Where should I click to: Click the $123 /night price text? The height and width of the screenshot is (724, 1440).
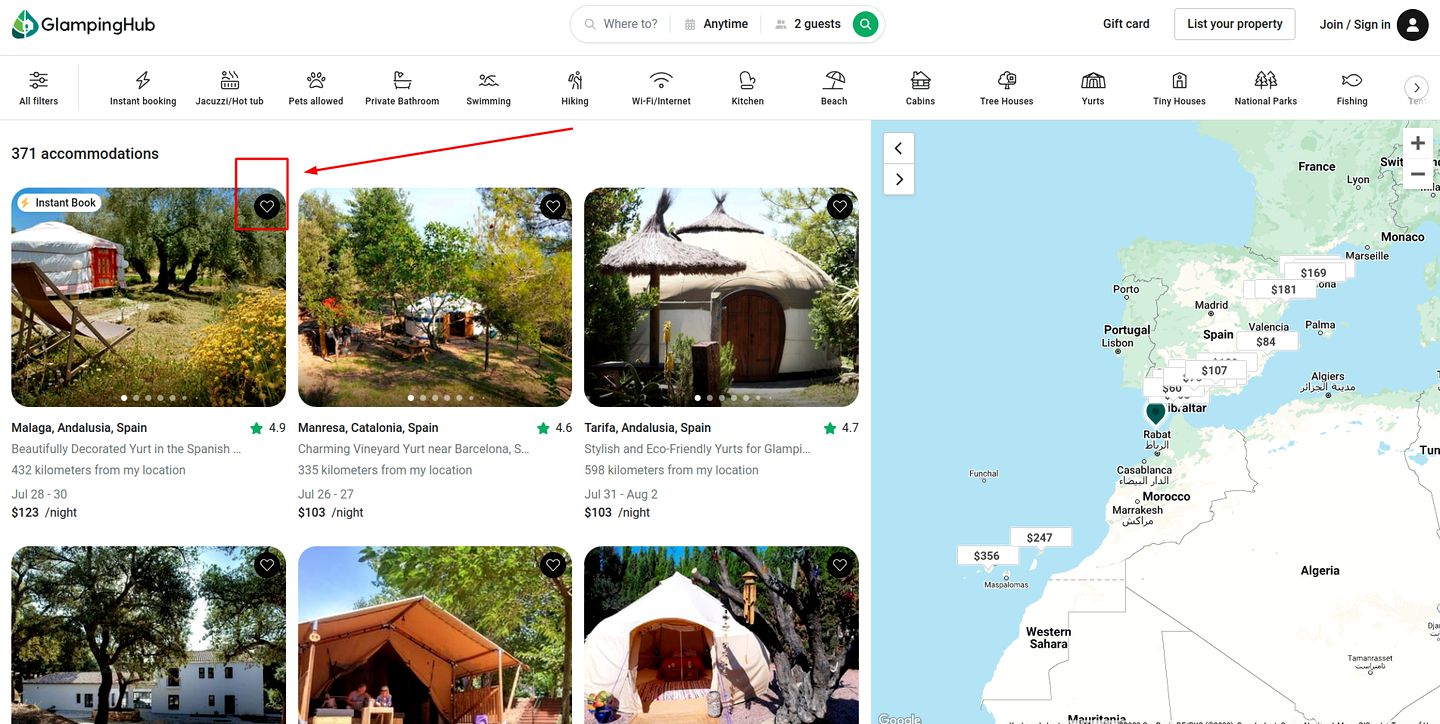point(44,513)
